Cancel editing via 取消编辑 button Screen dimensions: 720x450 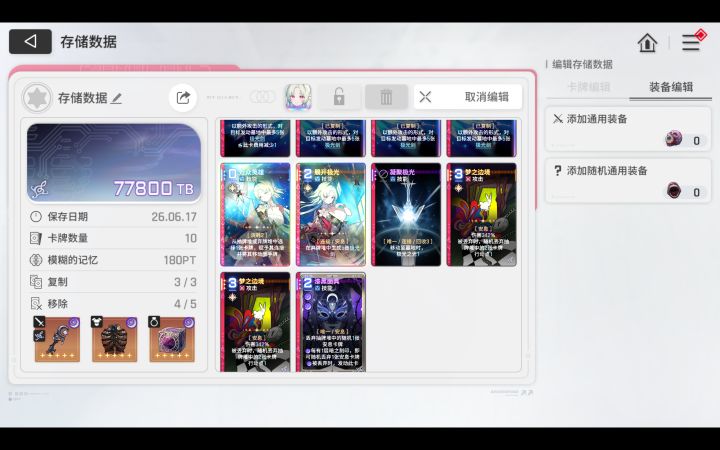(468, 97)
